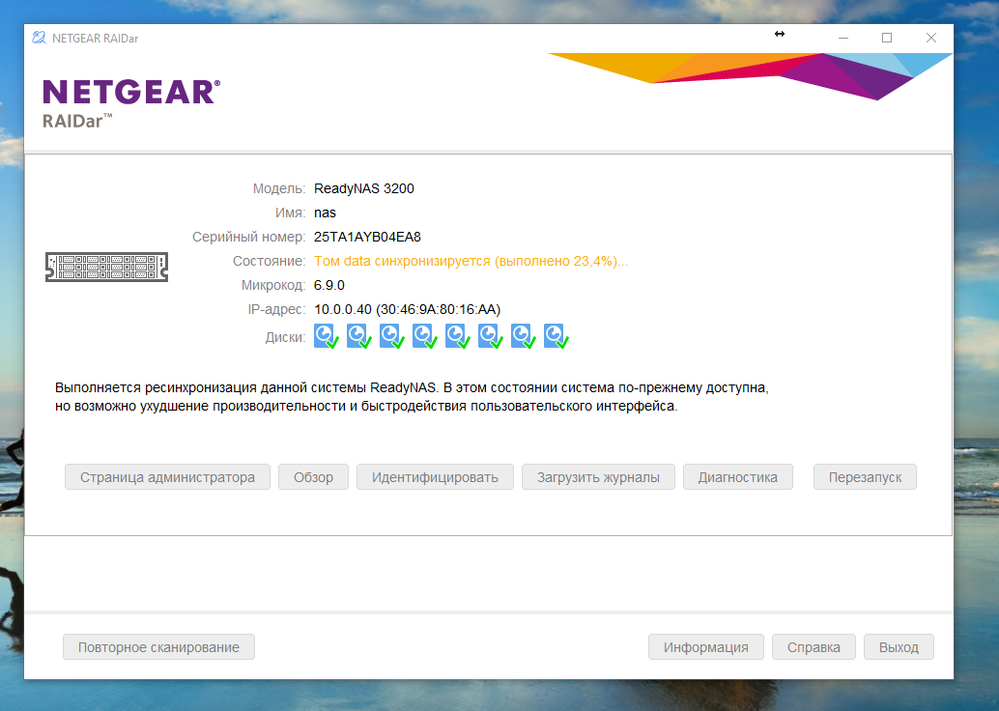Click the orange volume sync status text

471,261
